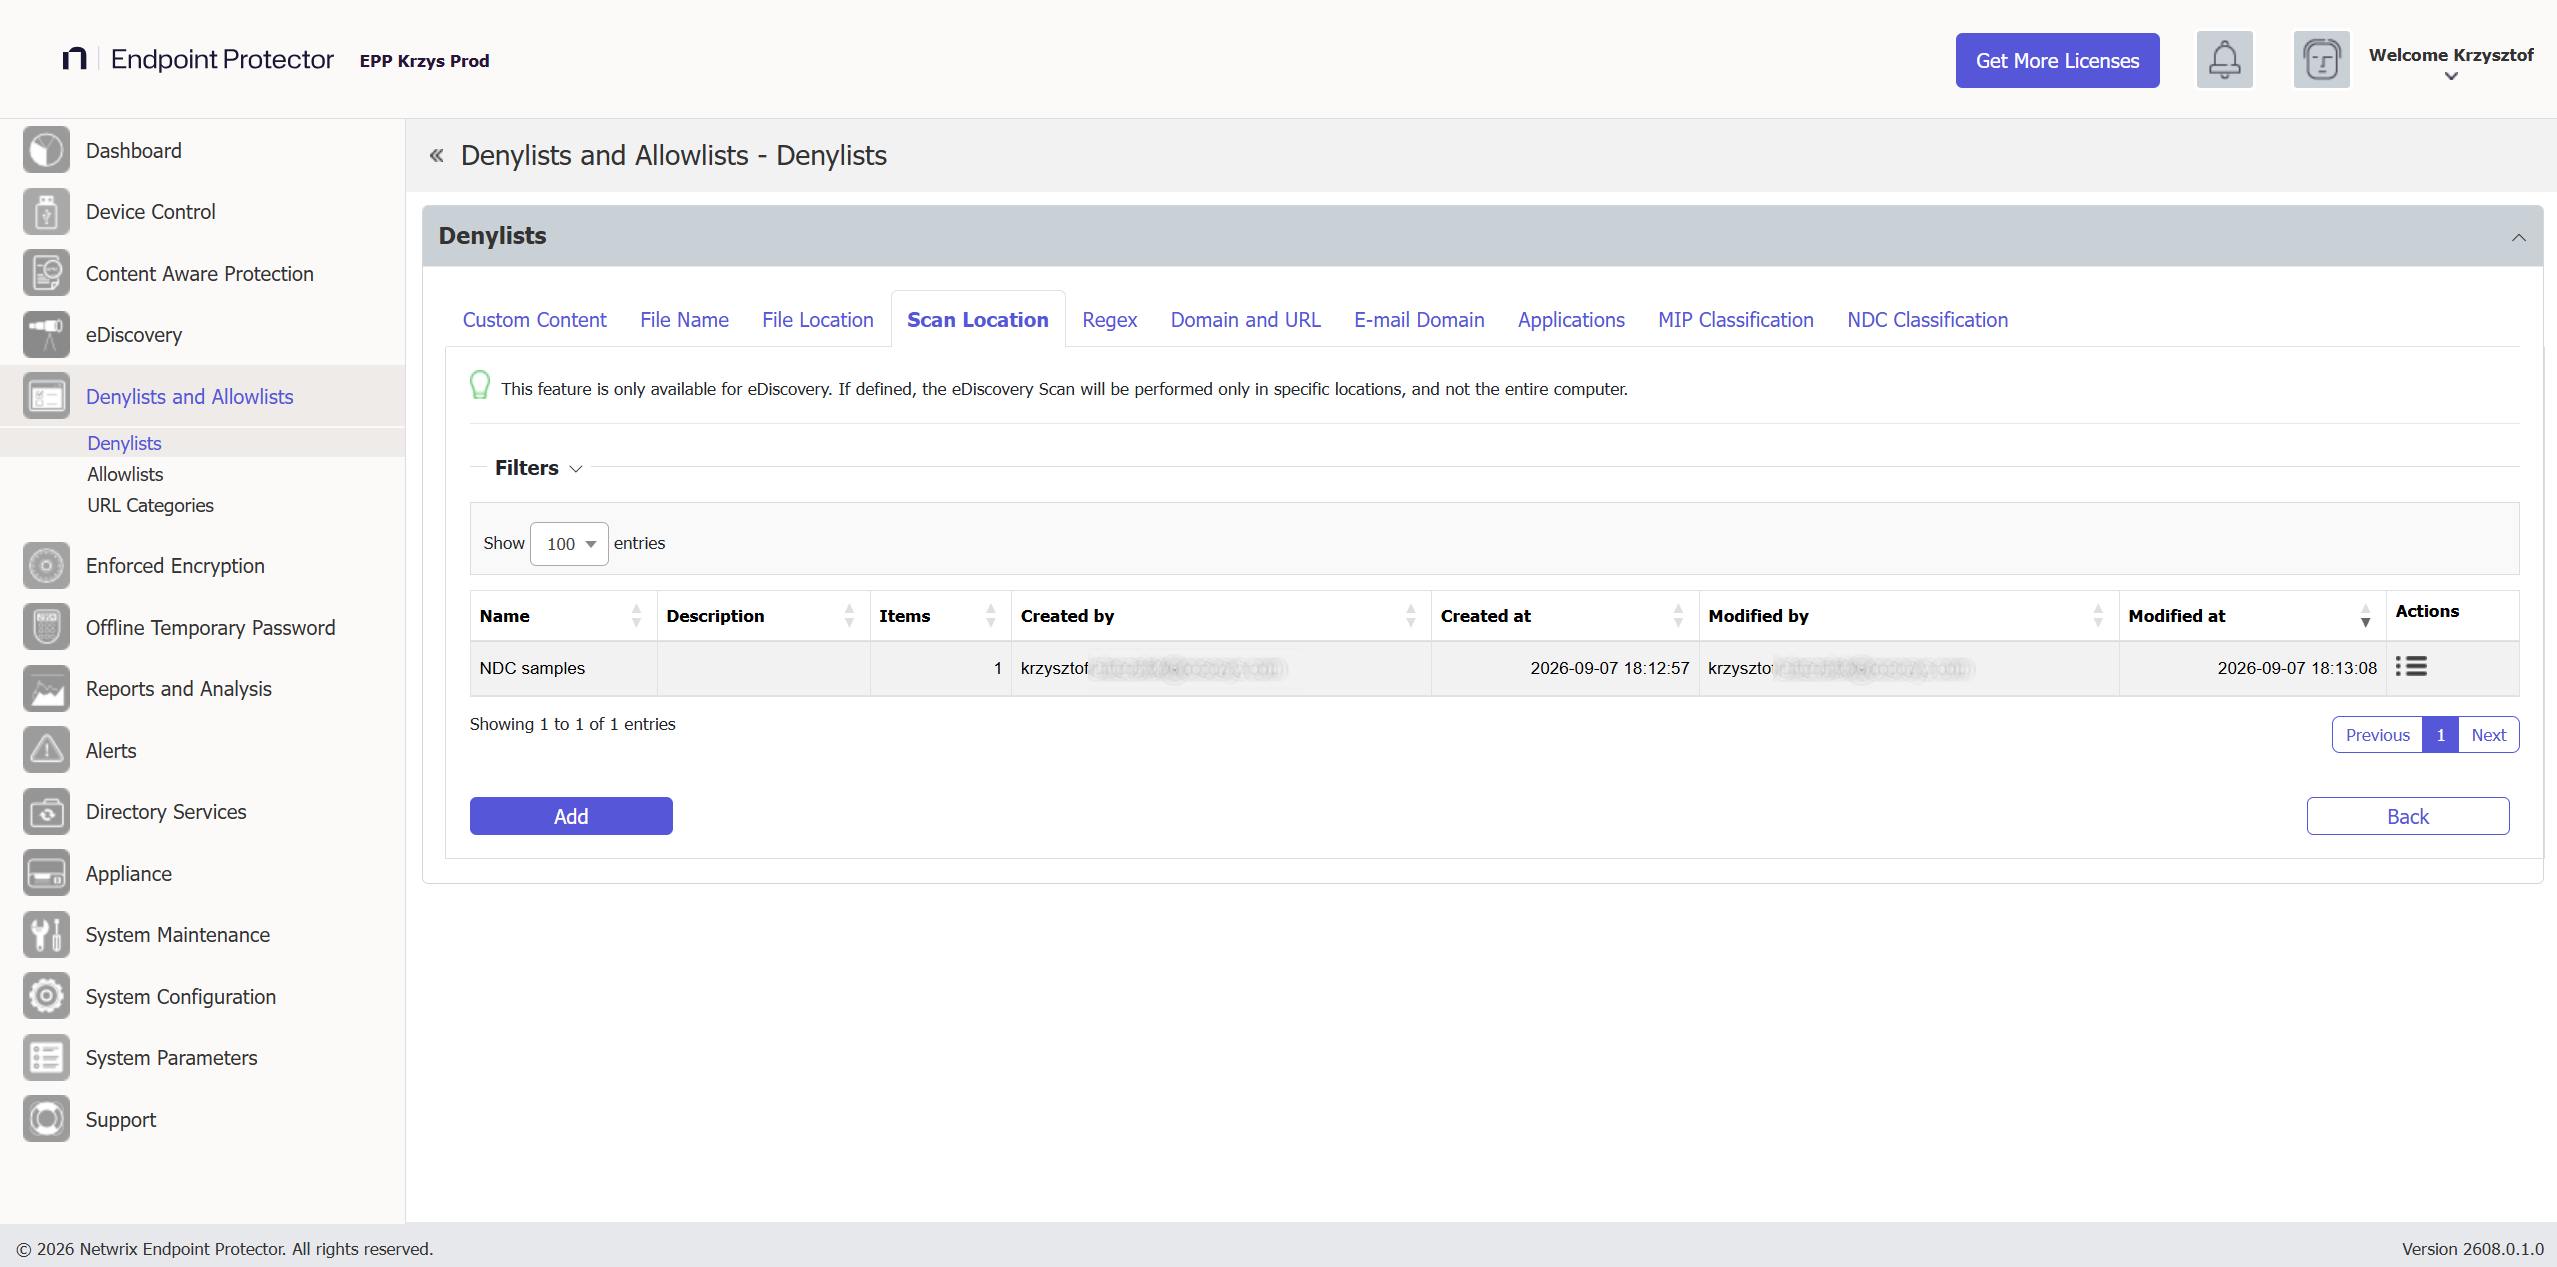Click the Device Control USB icon
This screenshot has height=1267, width=2557.
click(x=46, y=212)
